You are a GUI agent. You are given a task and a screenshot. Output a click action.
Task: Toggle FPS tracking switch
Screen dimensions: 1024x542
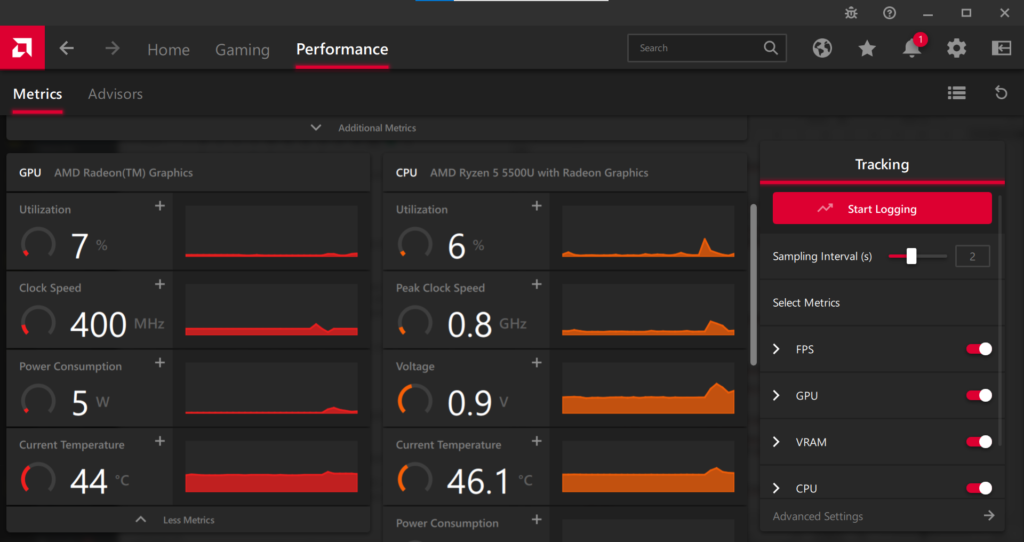click(979, 349)
